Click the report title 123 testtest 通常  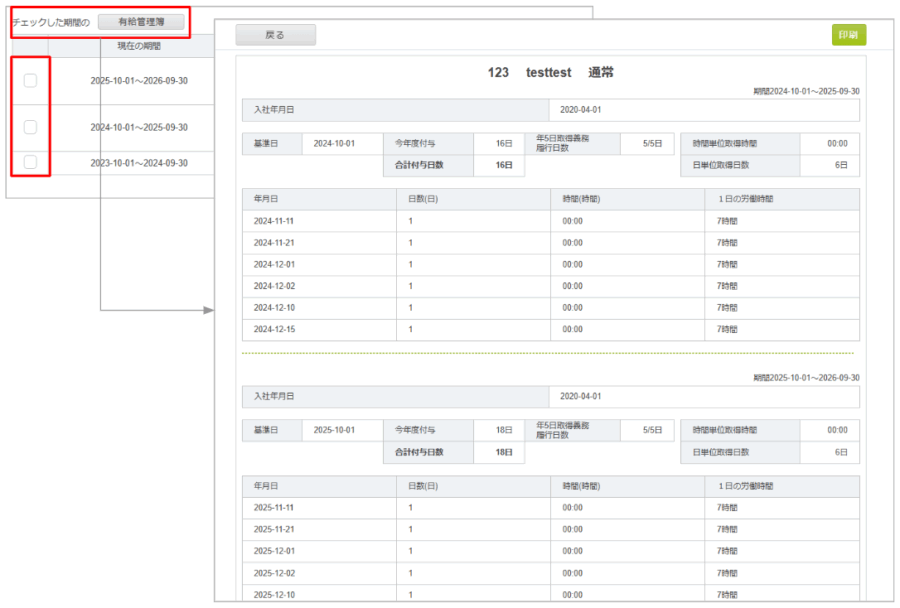550,74
